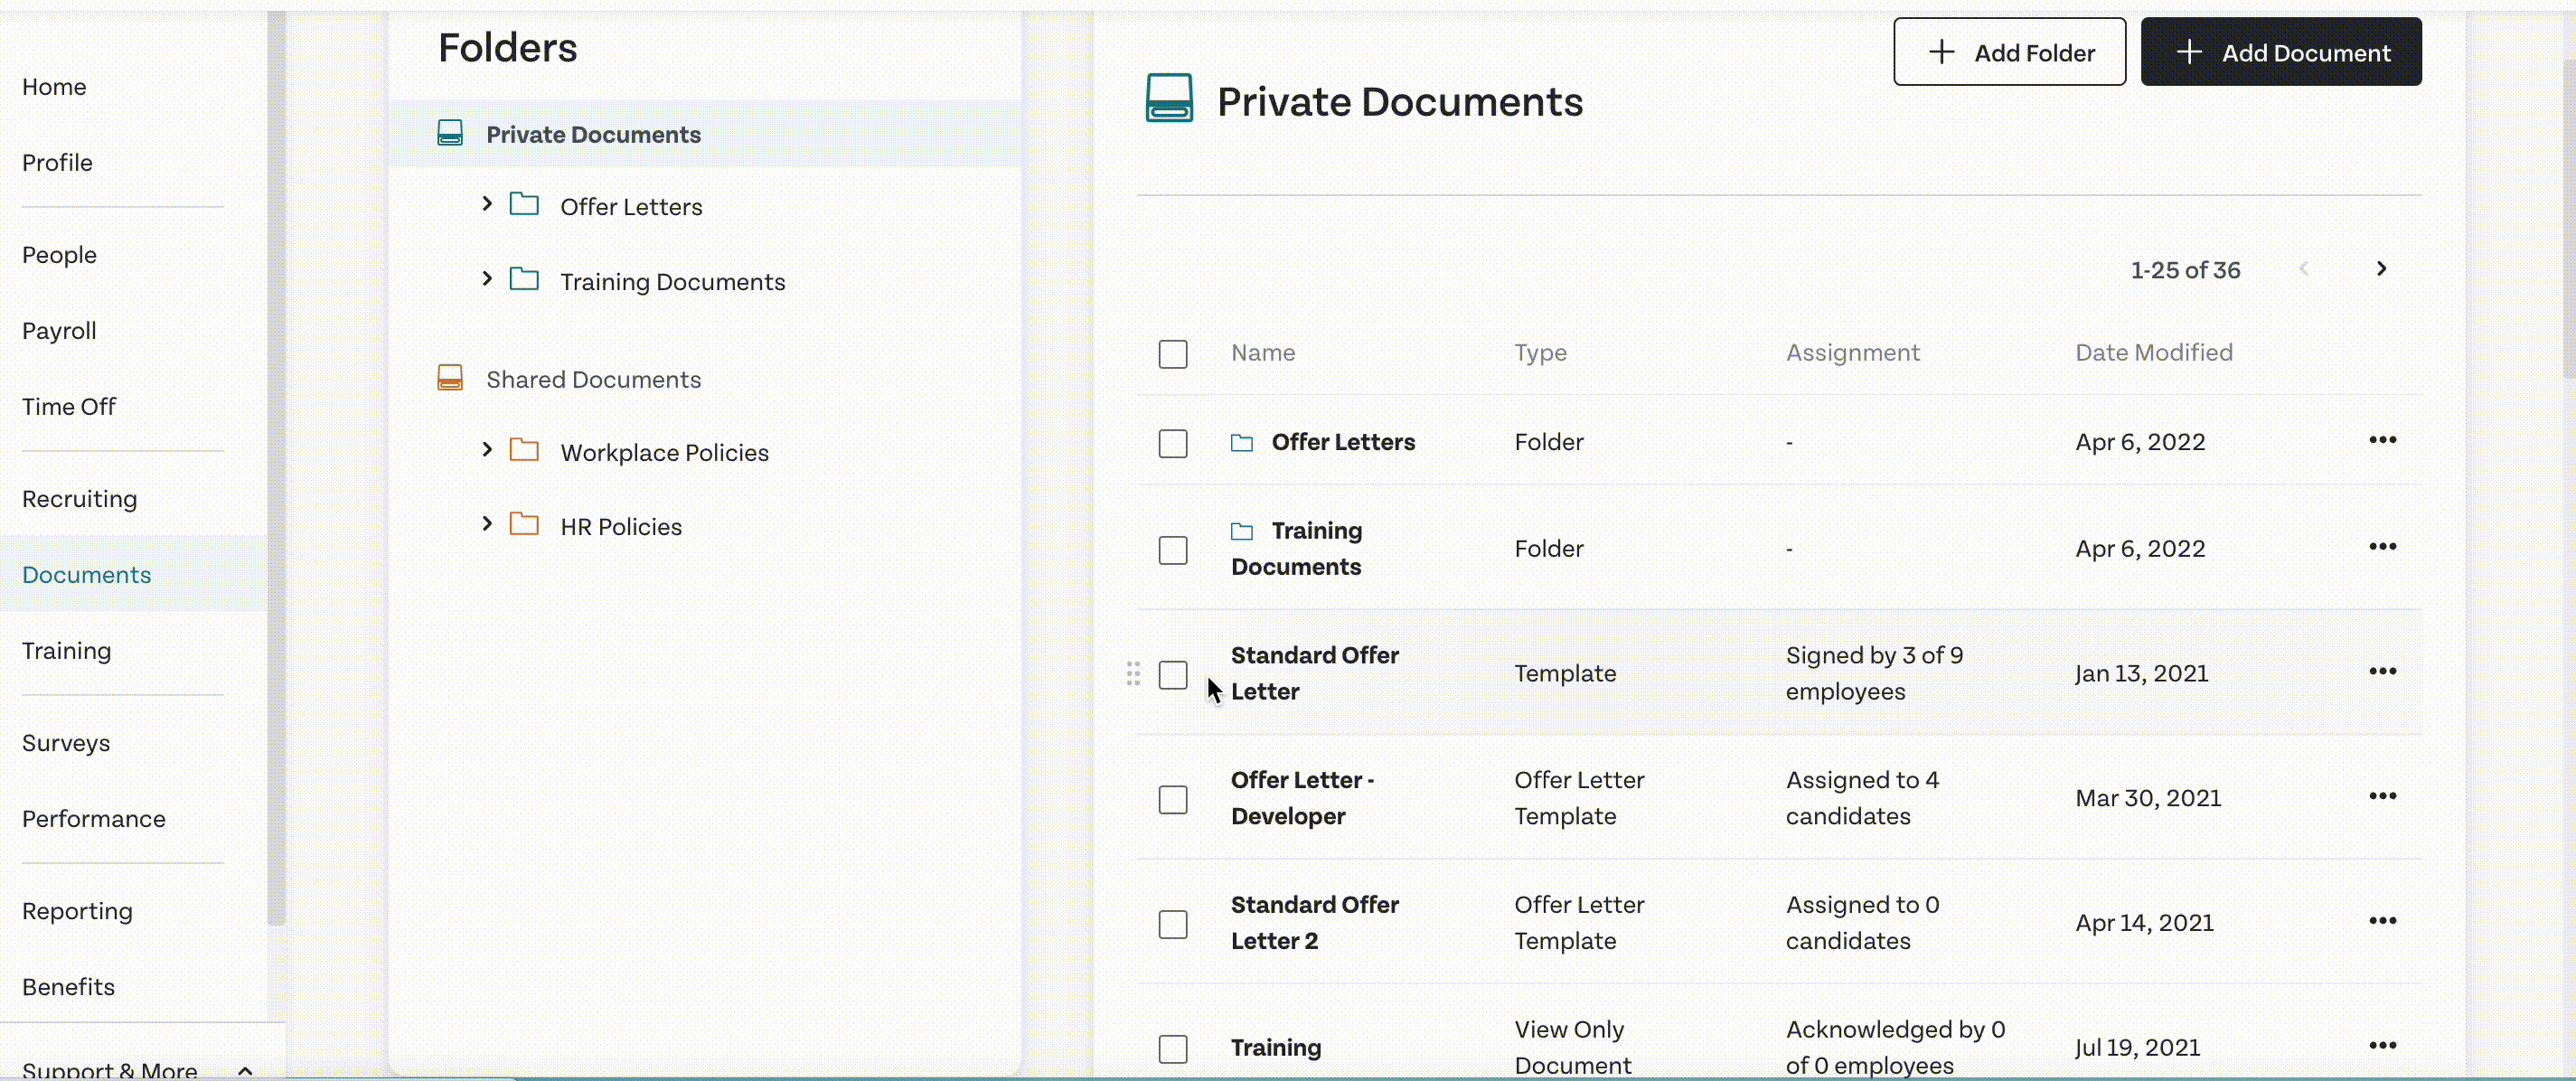Check the Training Documents folder row checkbox
2576x1081 pixels.
point(1173,550)
